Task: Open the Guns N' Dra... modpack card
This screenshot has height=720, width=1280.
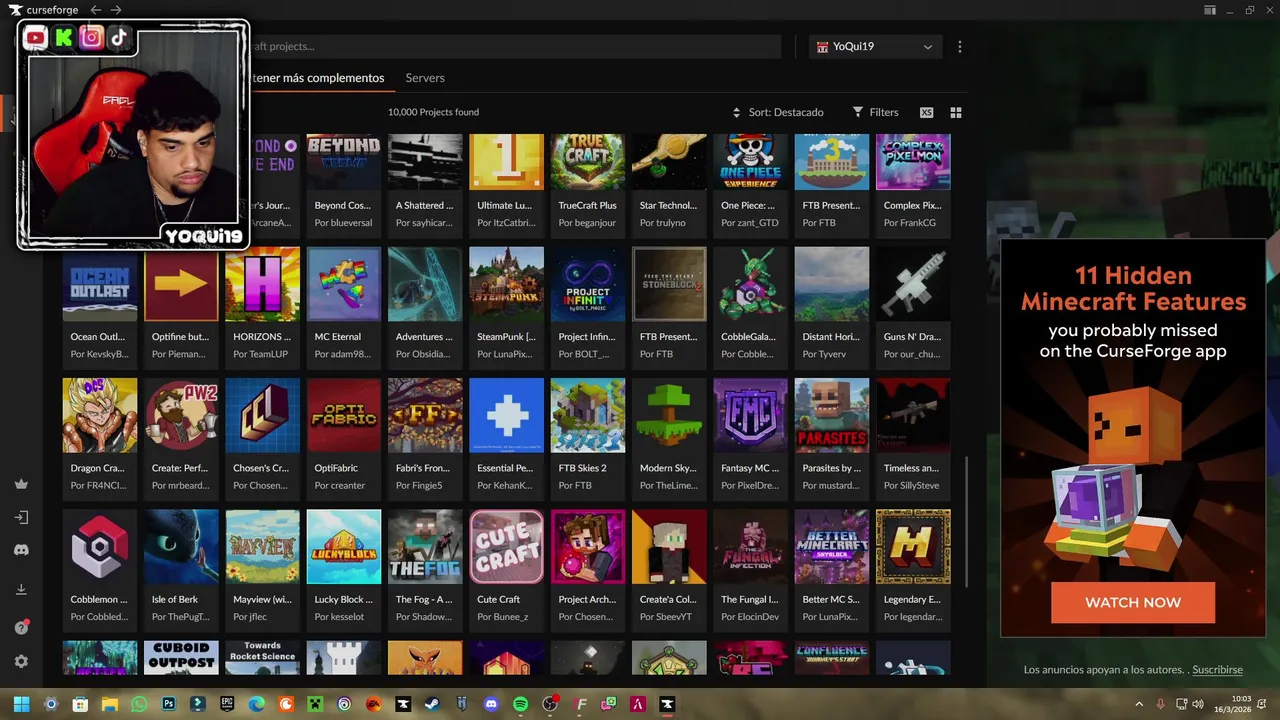Action: pos(913,307)
